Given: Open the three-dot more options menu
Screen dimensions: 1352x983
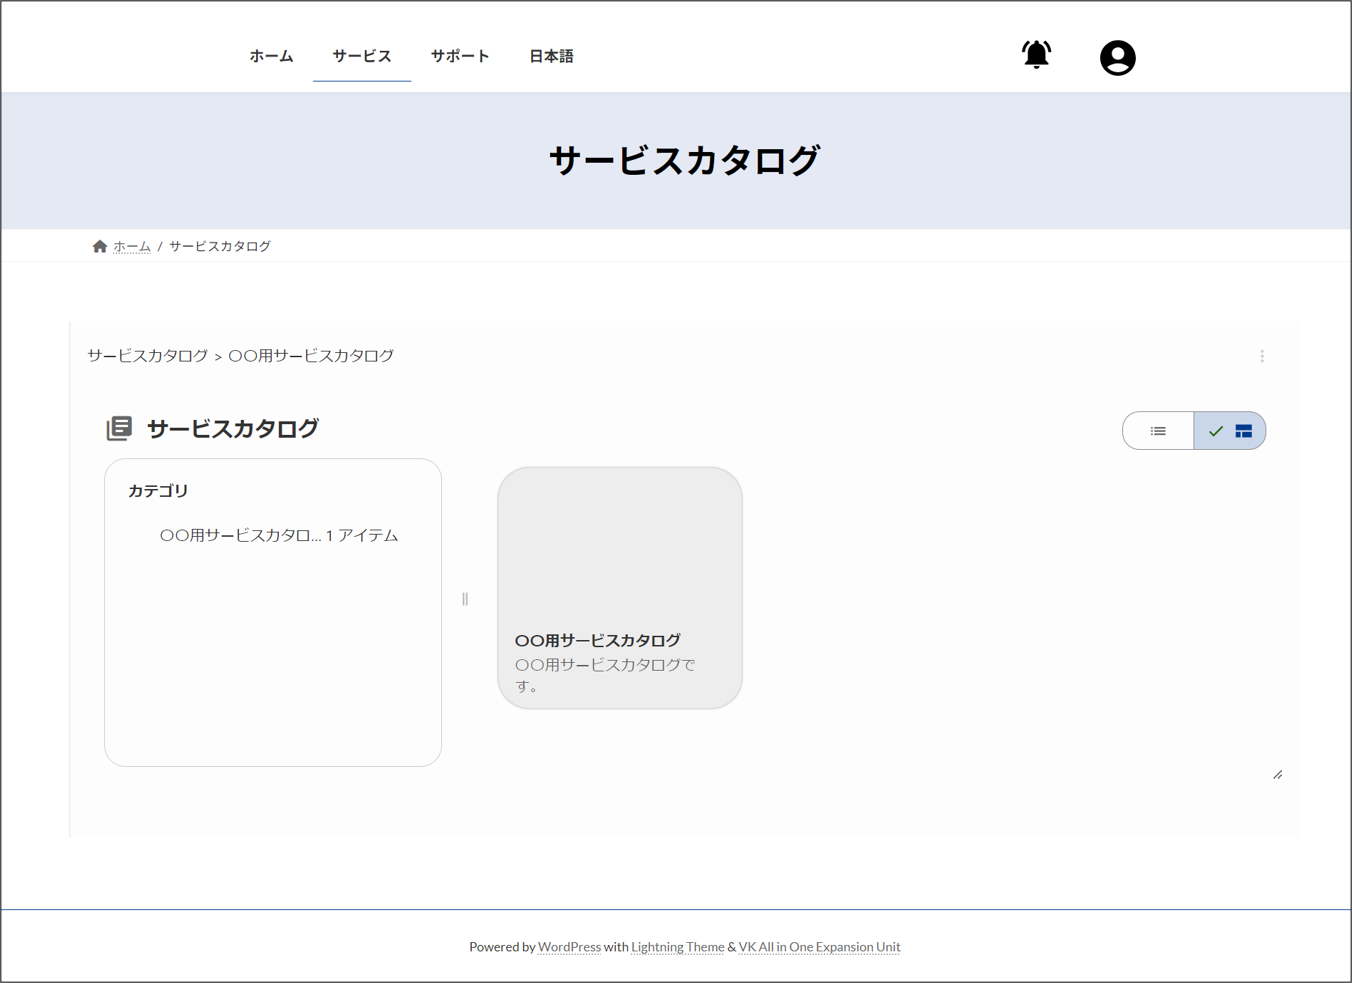Looking at the screenshot, I should pyautogui.click(x=1262, y=357).
